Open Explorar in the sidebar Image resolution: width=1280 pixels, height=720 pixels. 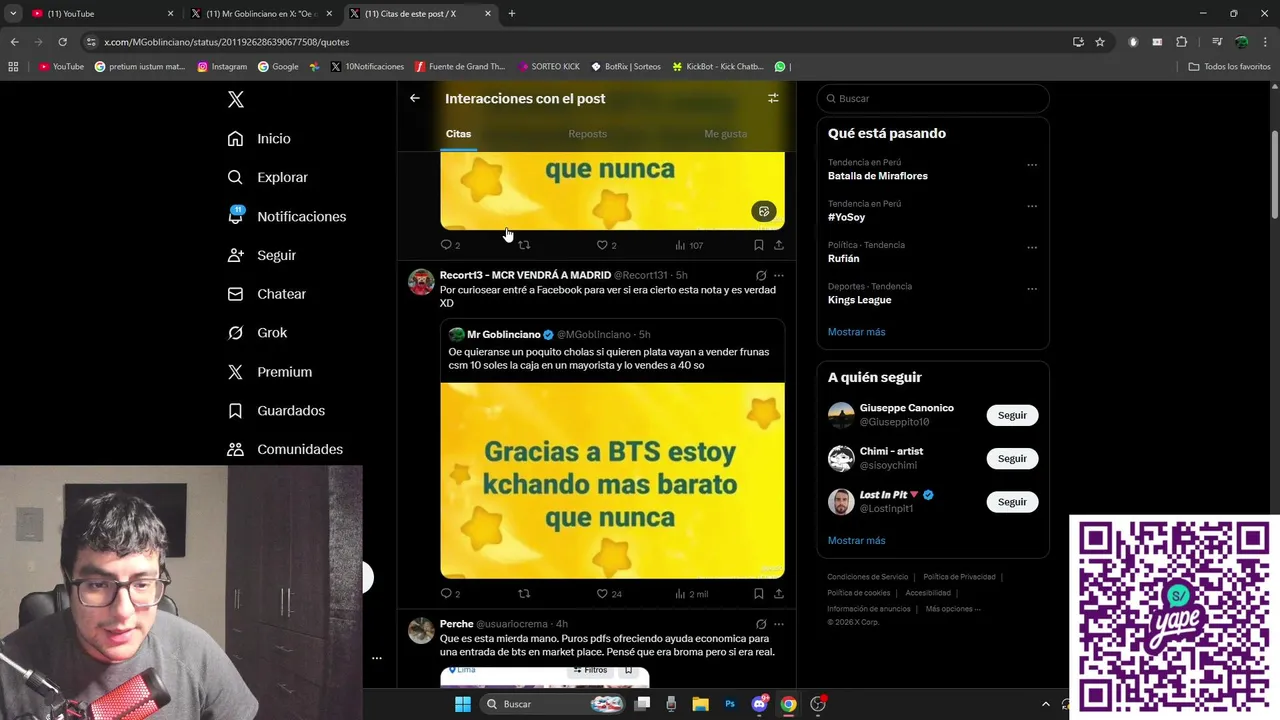[267, 177]
